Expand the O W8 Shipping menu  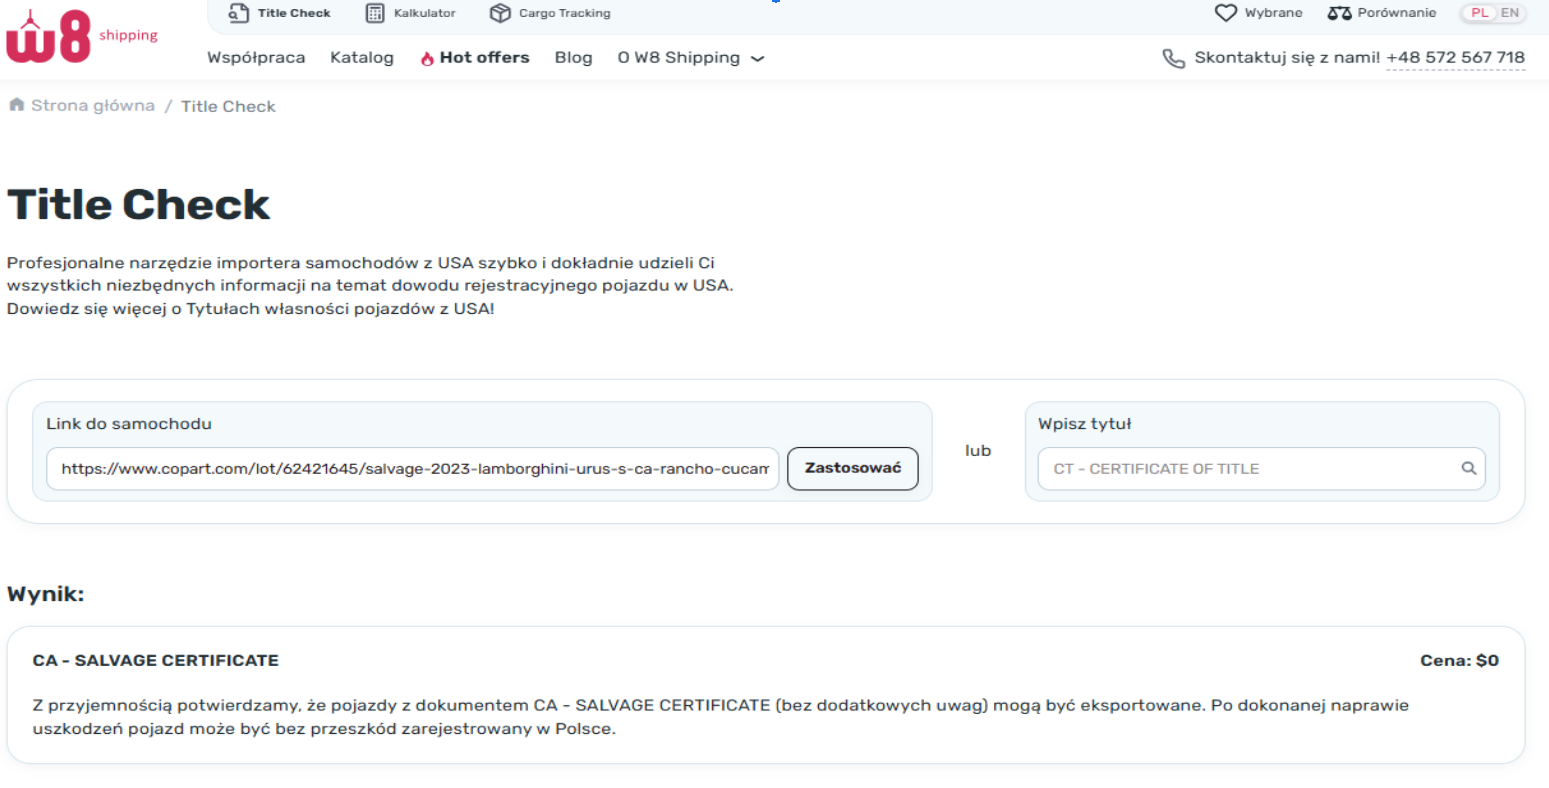coord(690,58)
